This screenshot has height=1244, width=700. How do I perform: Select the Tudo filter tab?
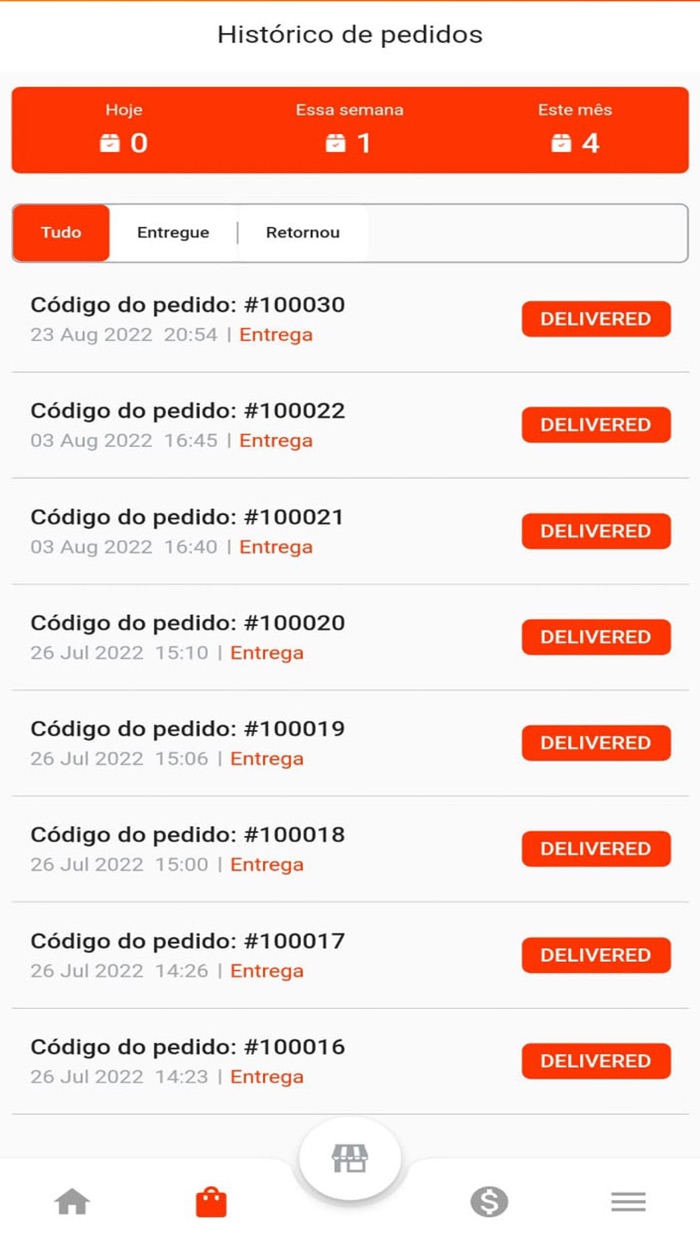pyautogui.click(x=61, y=233)
